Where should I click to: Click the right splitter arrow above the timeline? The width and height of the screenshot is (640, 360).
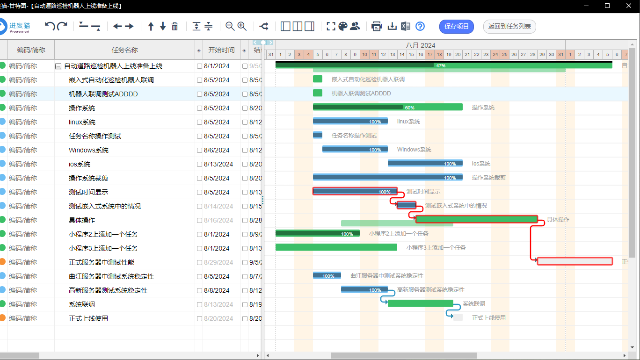coord(270,42)
